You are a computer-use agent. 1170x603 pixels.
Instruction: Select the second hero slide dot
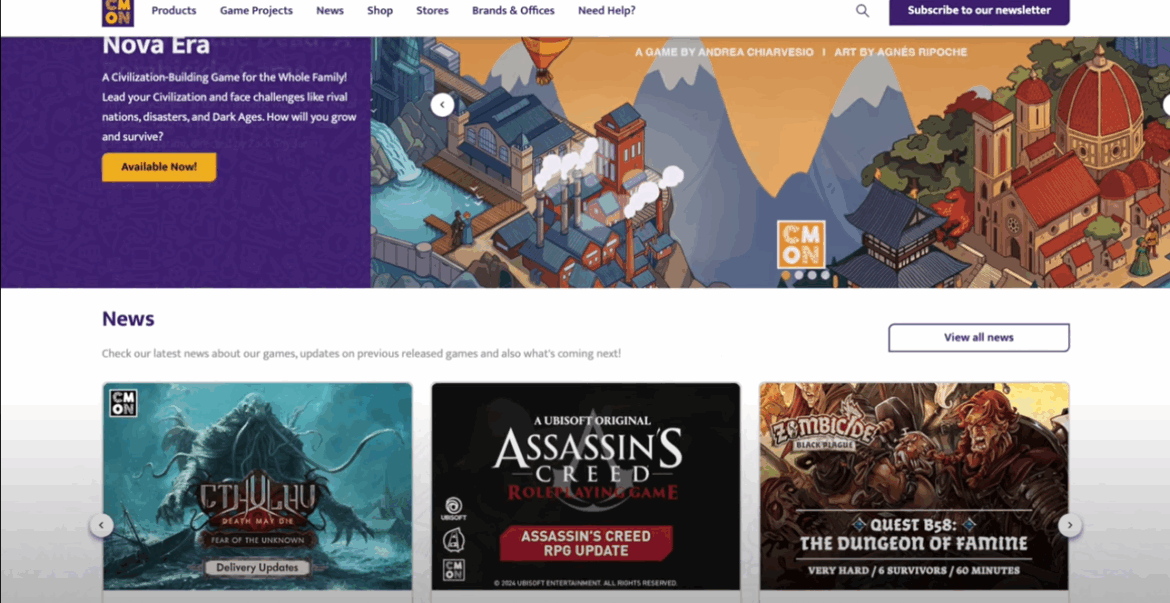pyautogui.click(x=799, y=275)
